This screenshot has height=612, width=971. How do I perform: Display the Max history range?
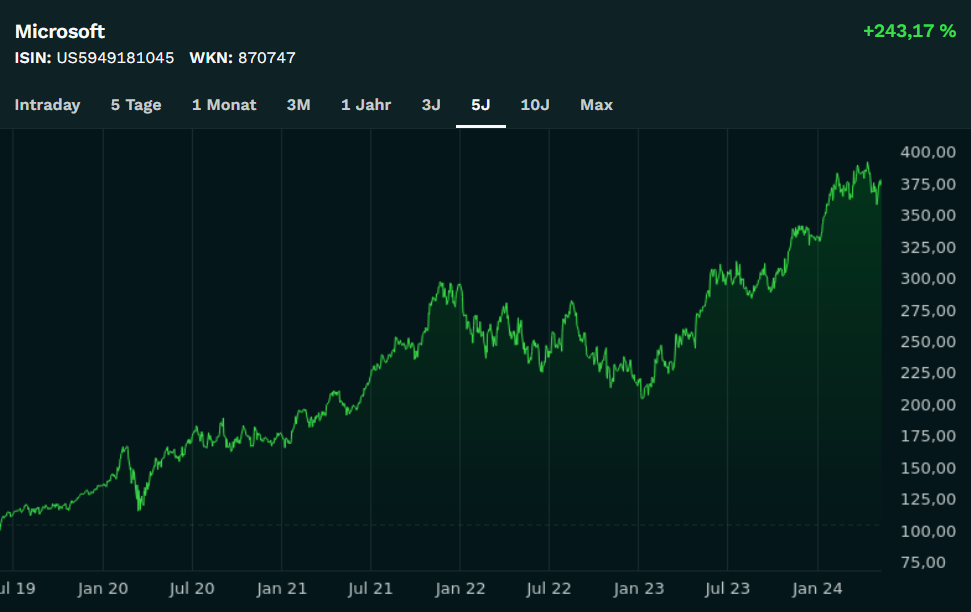(596, 105)
